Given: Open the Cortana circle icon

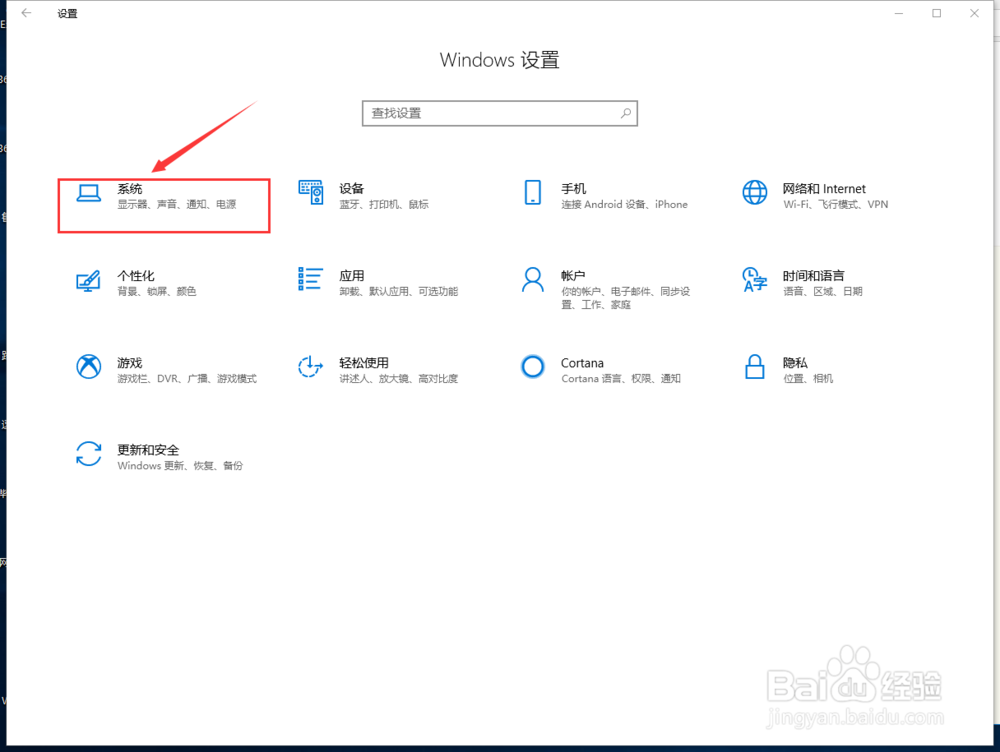Looking at the screenshot, I should 533,367.
